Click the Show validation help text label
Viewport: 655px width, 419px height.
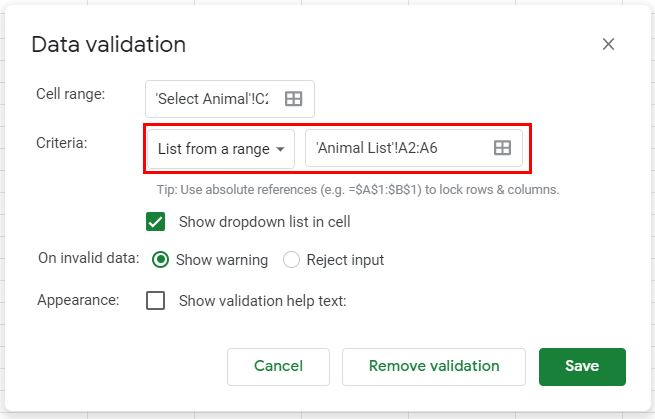pos(262,300)
